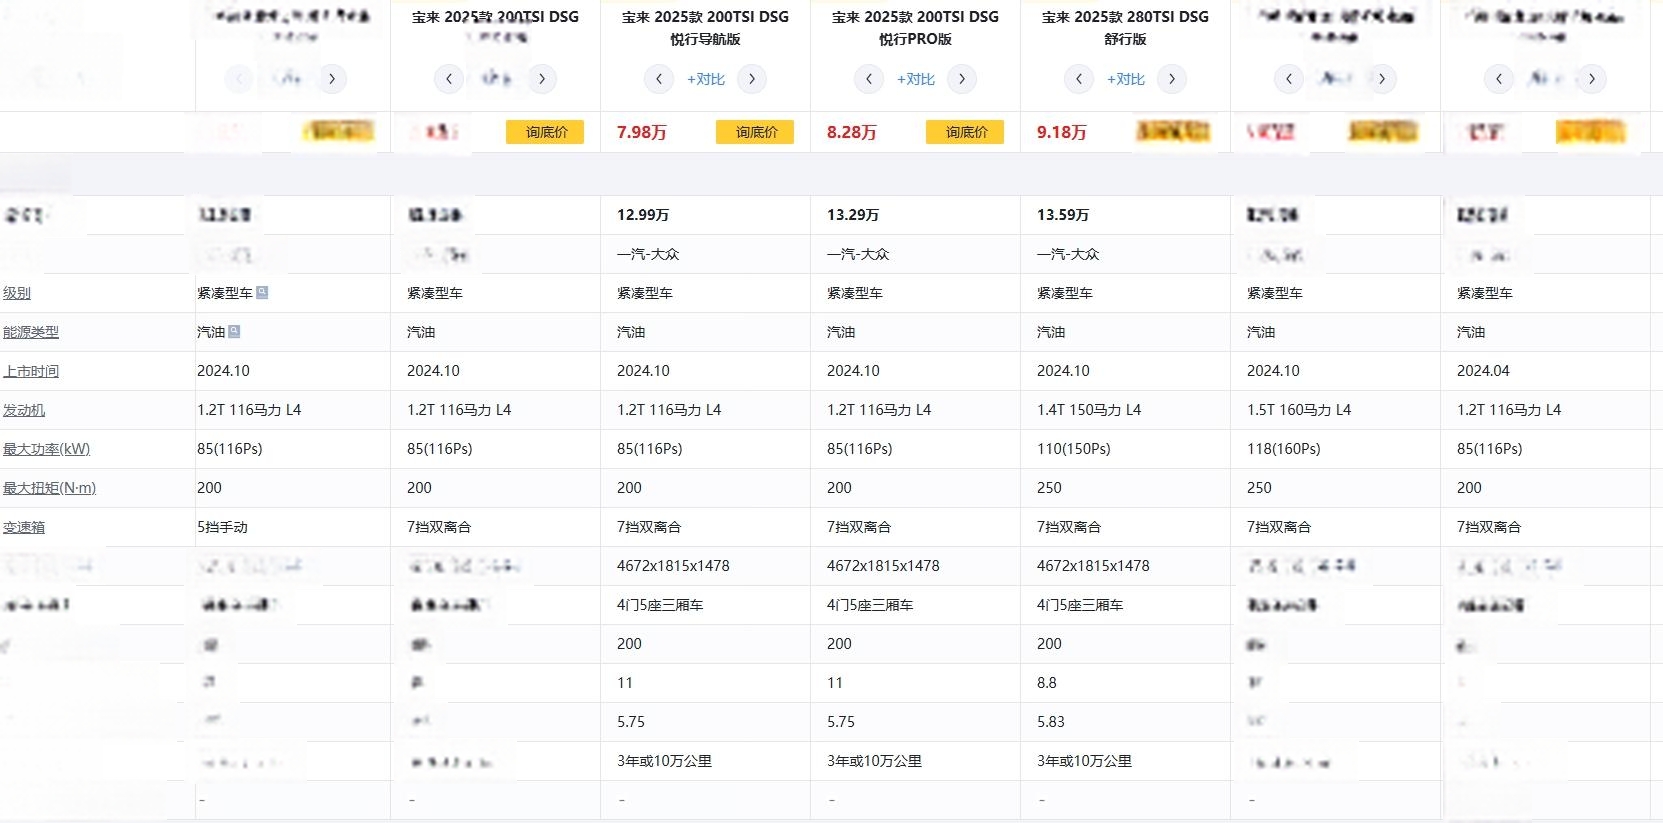Click 4门5座三厢车 in the 舒行版 column
Viewport: 1663px width, 823px height.
[1080, 605]
